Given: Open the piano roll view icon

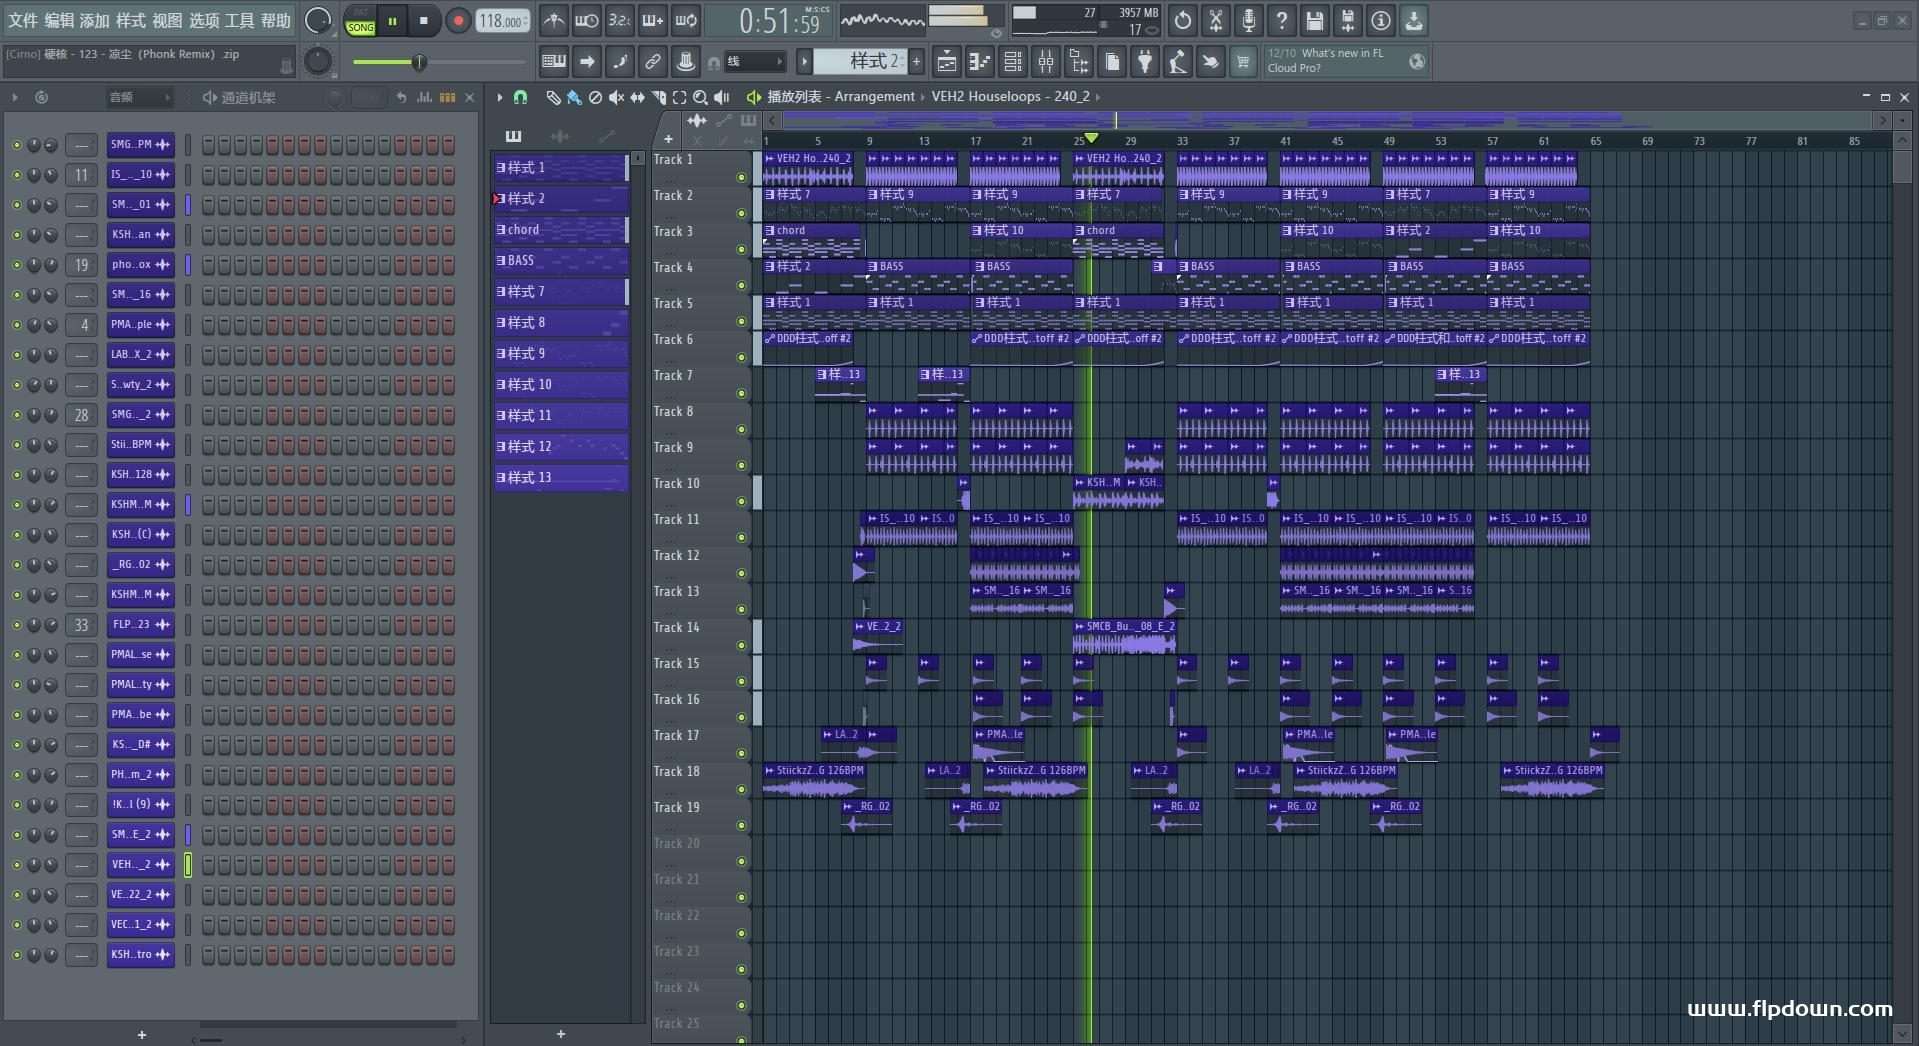Looking at the screenshot, I should point(980,62).
